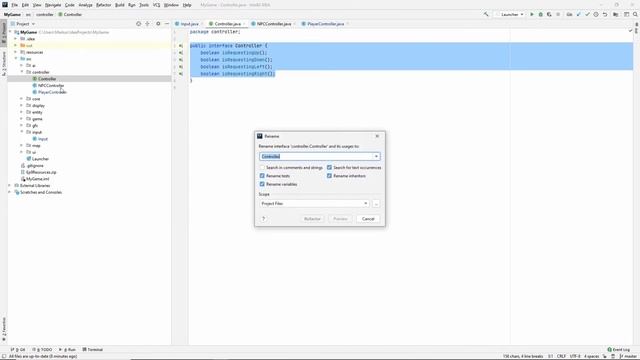The height and width of the screenshot is (360, 640).
Task: Collapse the controller folder in tree
Action: point(22,72)
